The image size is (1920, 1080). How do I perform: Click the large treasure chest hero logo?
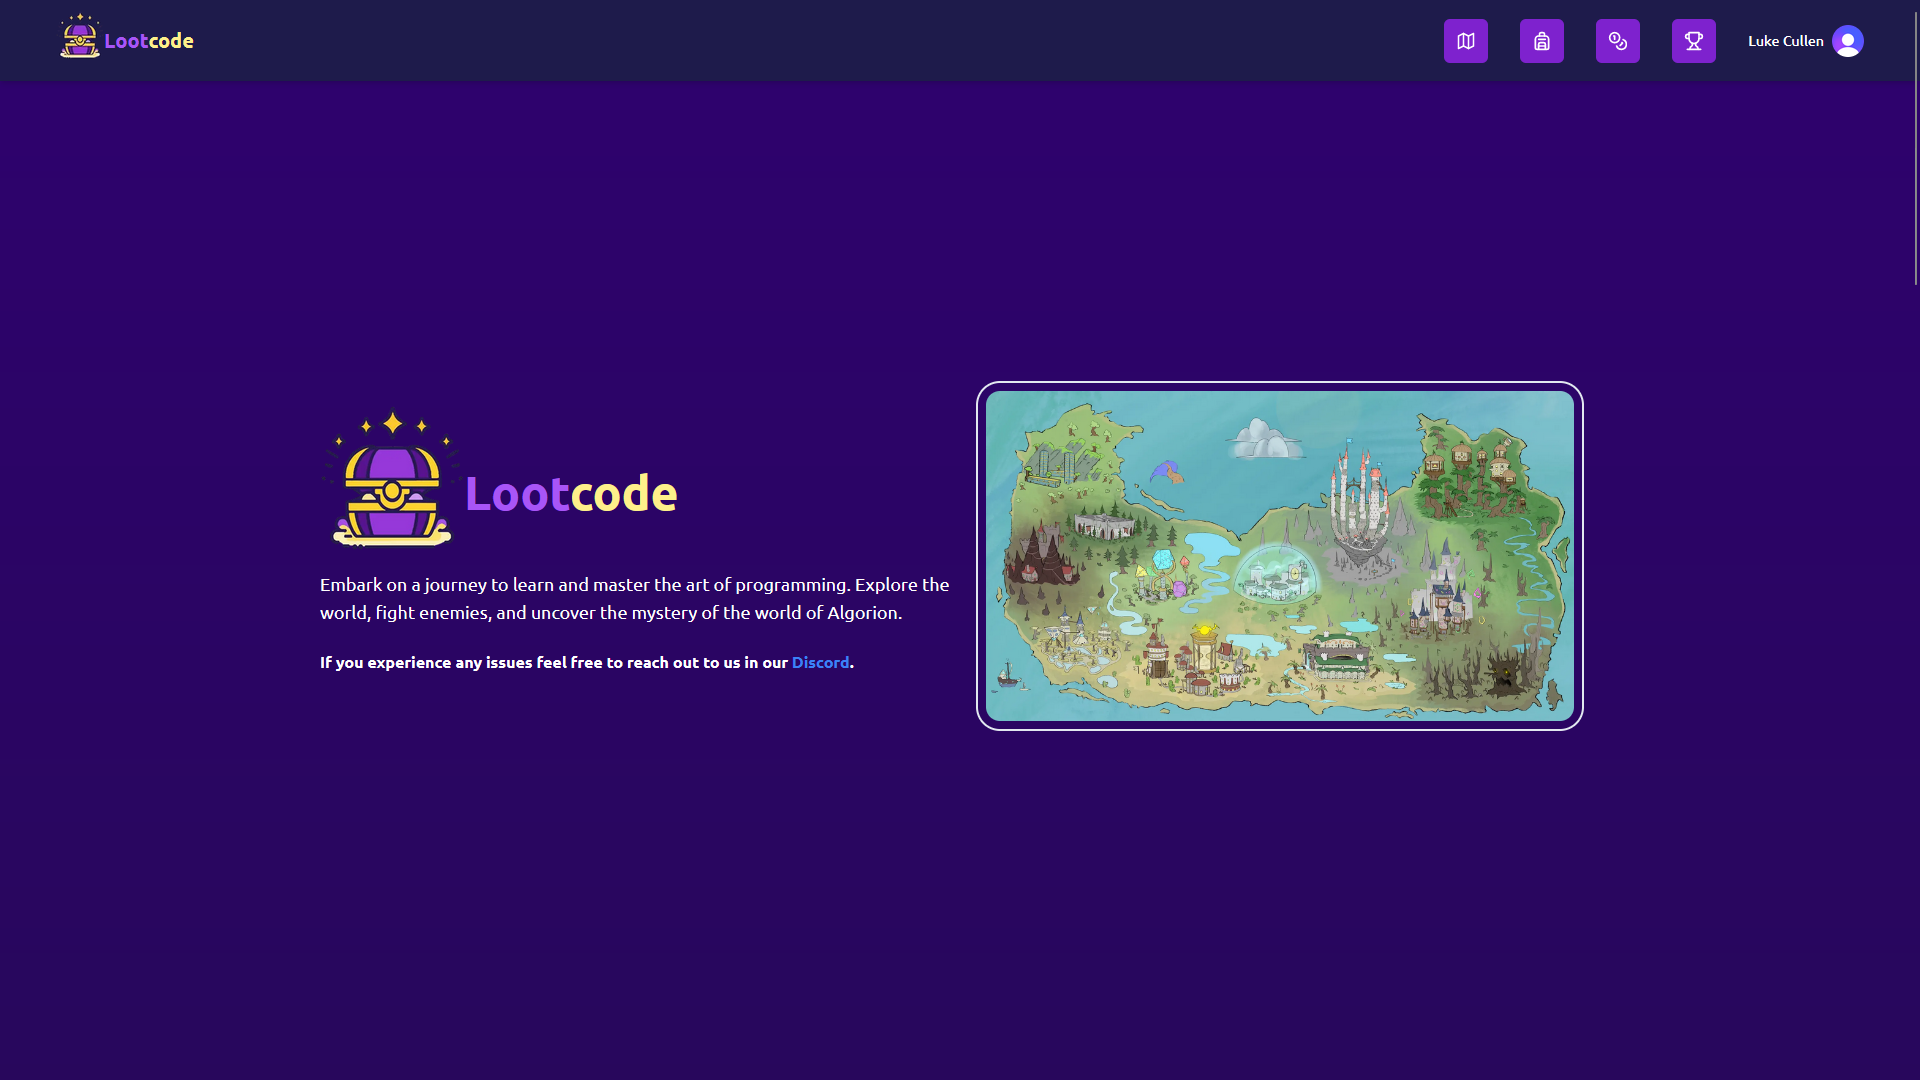[x=392, y=482]
